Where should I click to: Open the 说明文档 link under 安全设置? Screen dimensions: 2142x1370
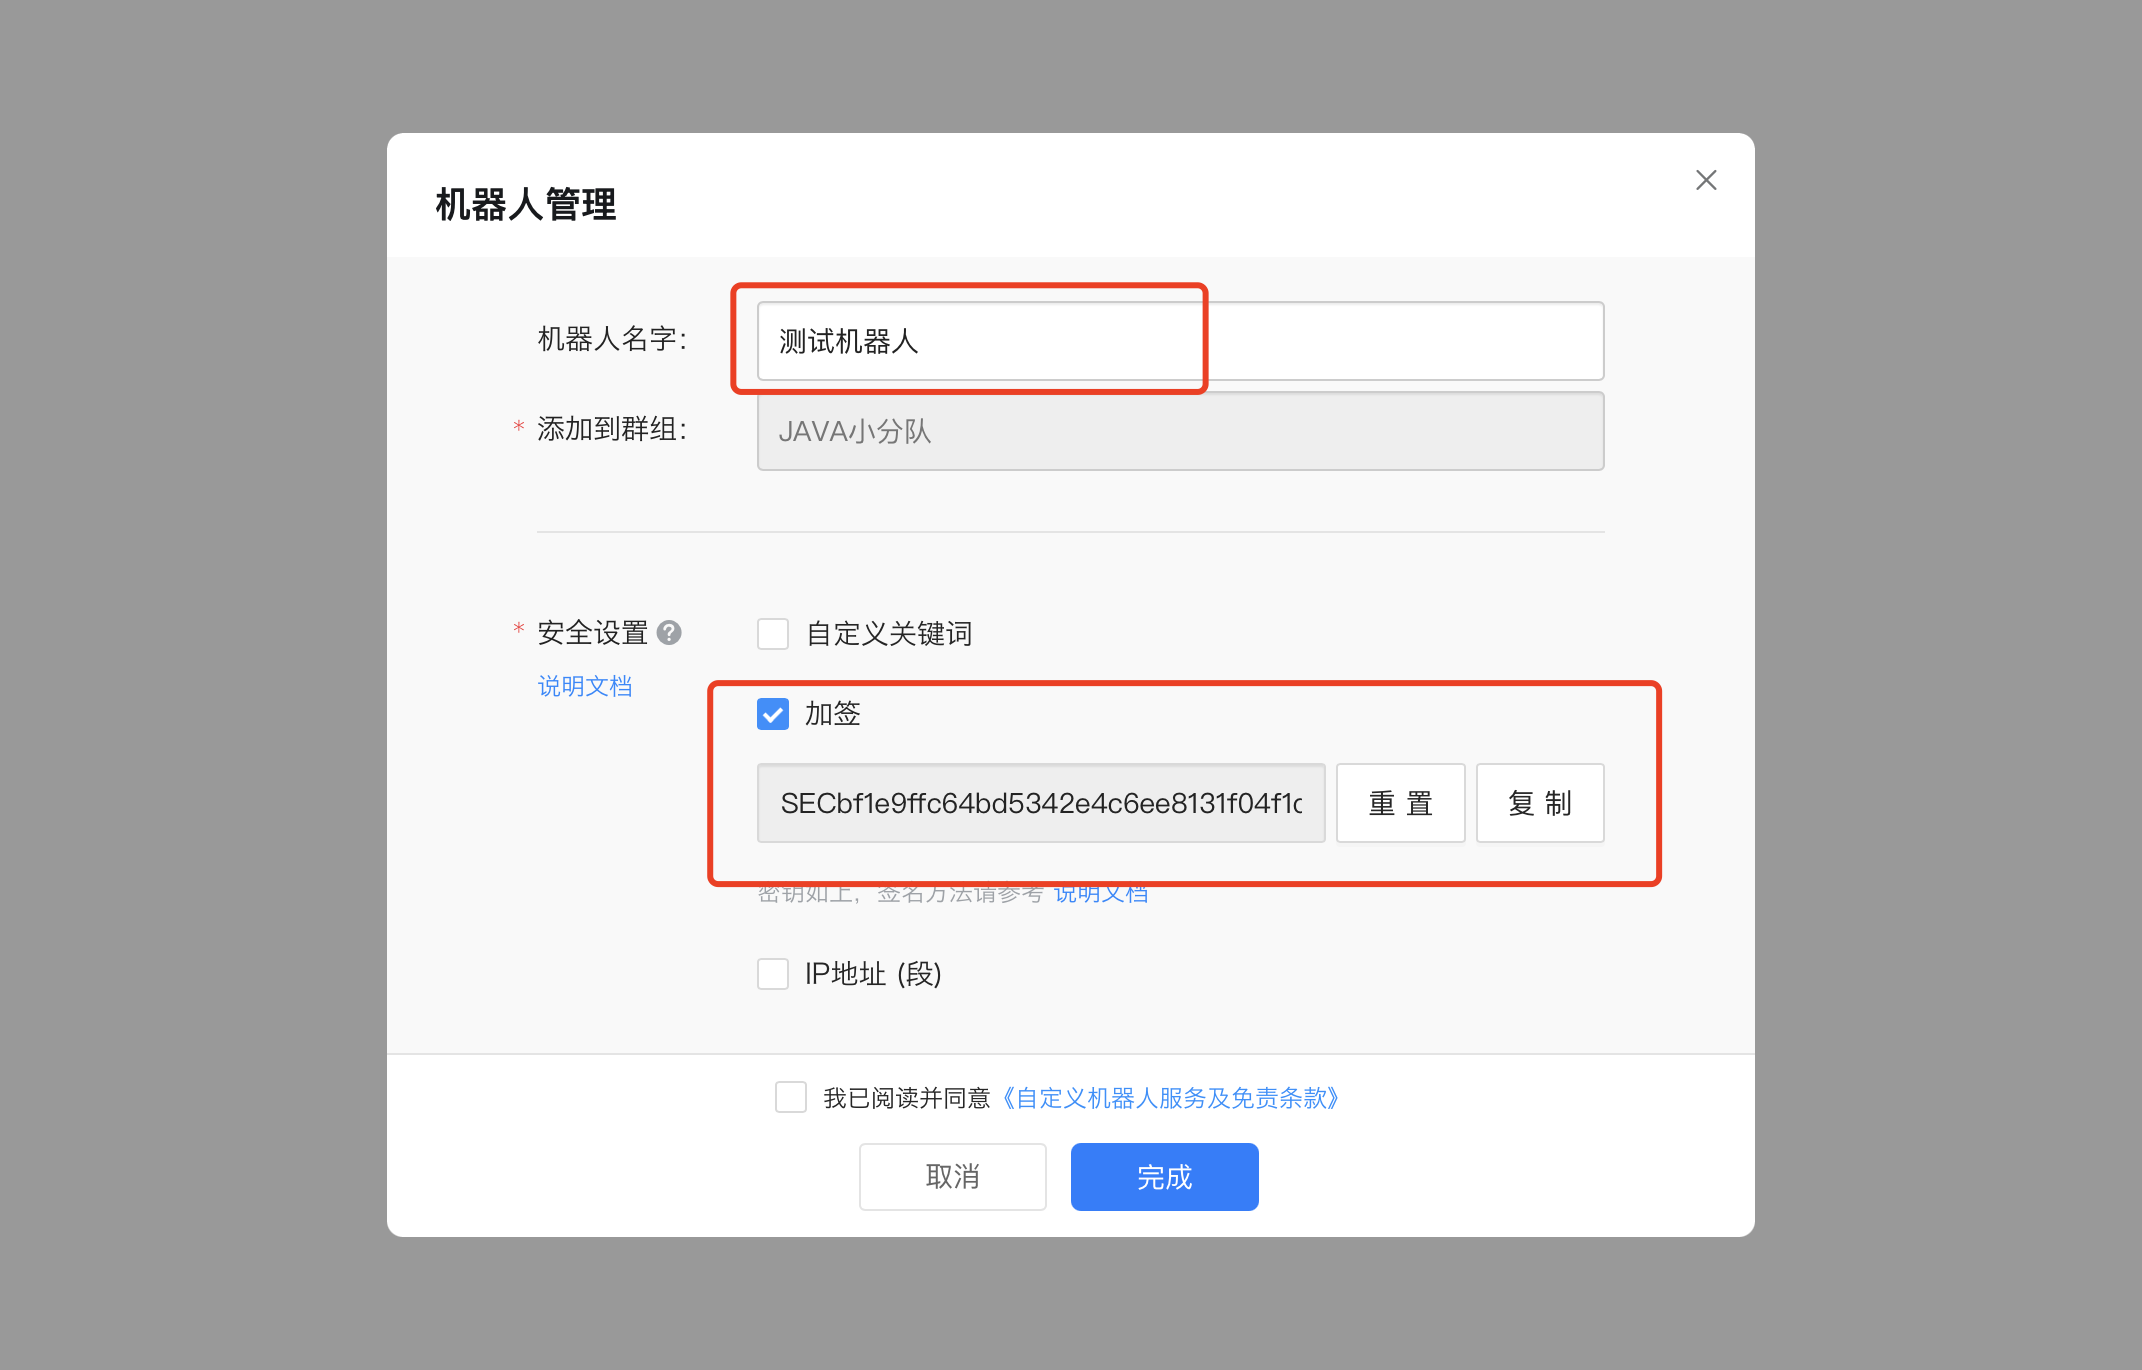(x=585, y=686)
